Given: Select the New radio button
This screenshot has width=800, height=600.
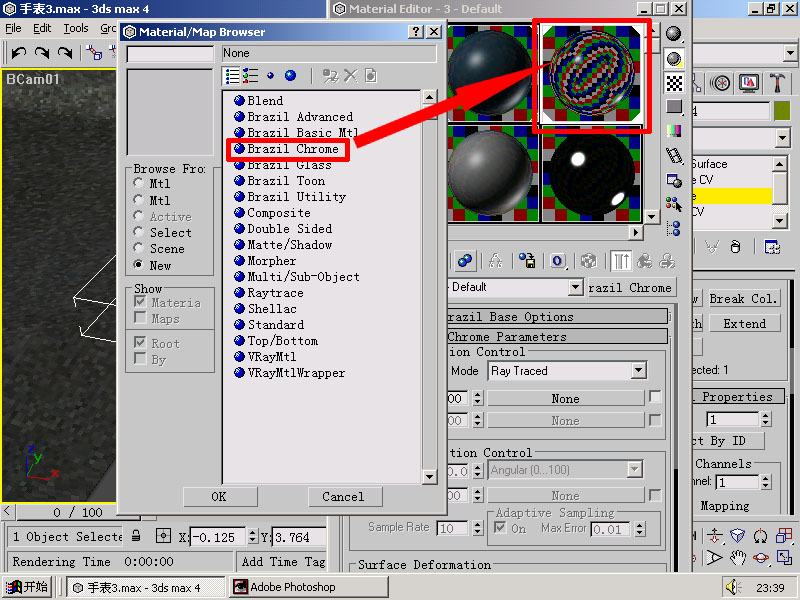Looking at the screenshot, I should coord(138,264).
